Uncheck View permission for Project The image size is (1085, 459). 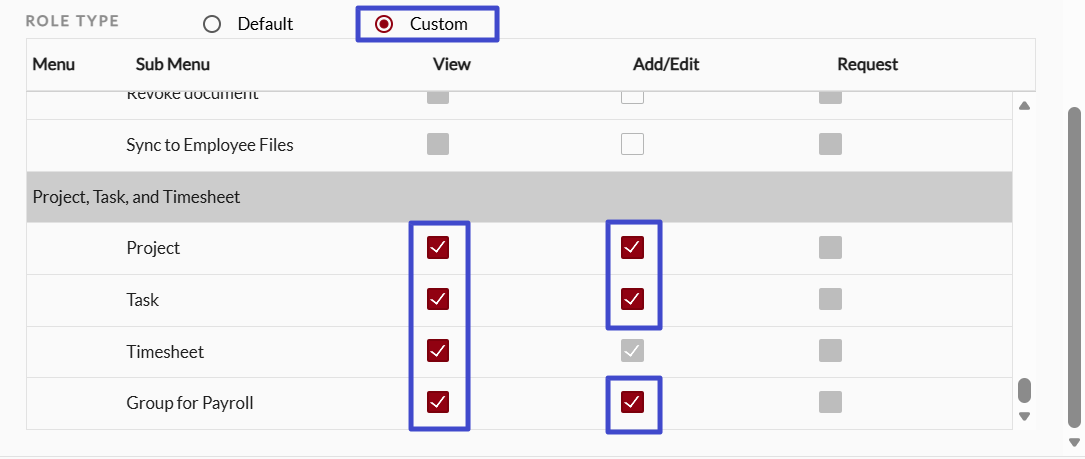[x=438, y=247]
